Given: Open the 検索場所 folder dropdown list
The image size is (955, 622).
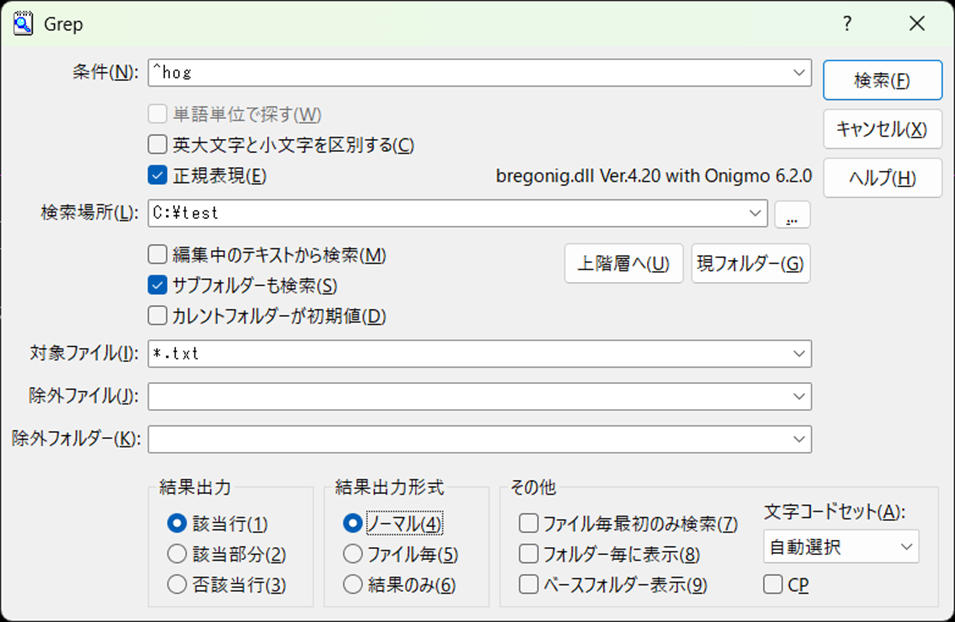Looking at the screenshot, I should coord(755,213).
